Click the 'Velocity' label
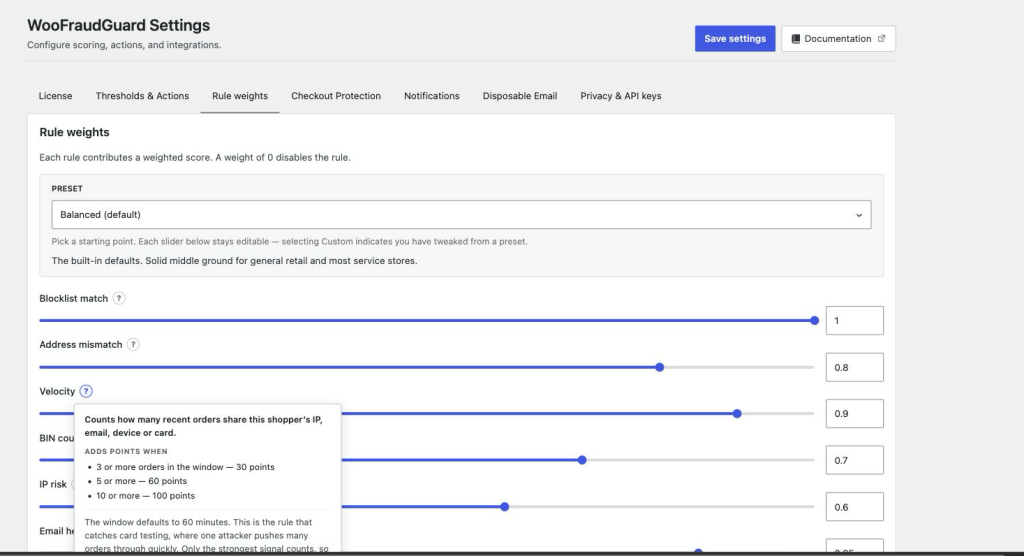1024x556 pixels. coord(57,391)
